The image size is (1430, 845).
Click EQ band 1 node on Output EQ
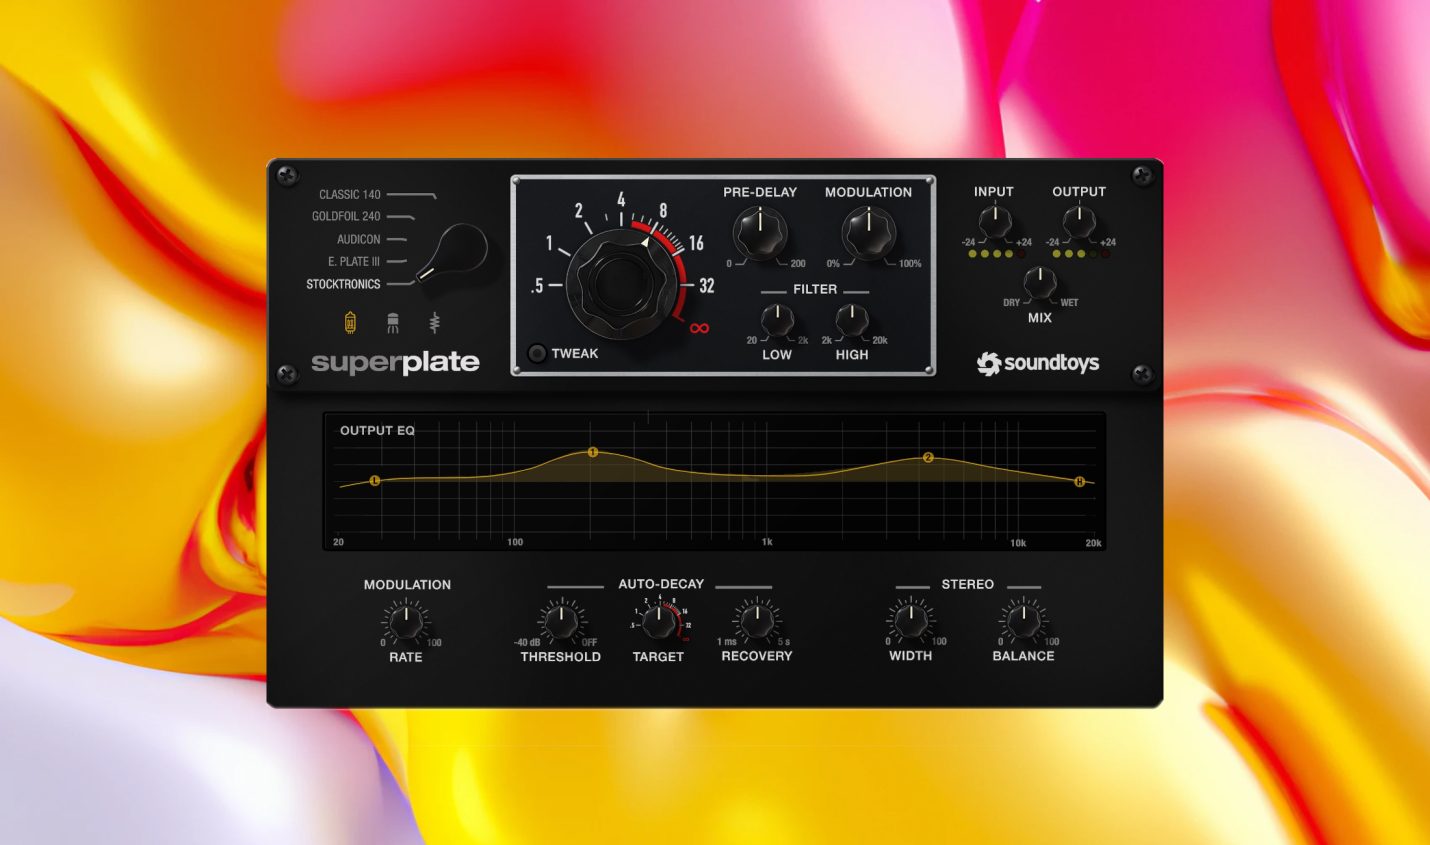591,454
